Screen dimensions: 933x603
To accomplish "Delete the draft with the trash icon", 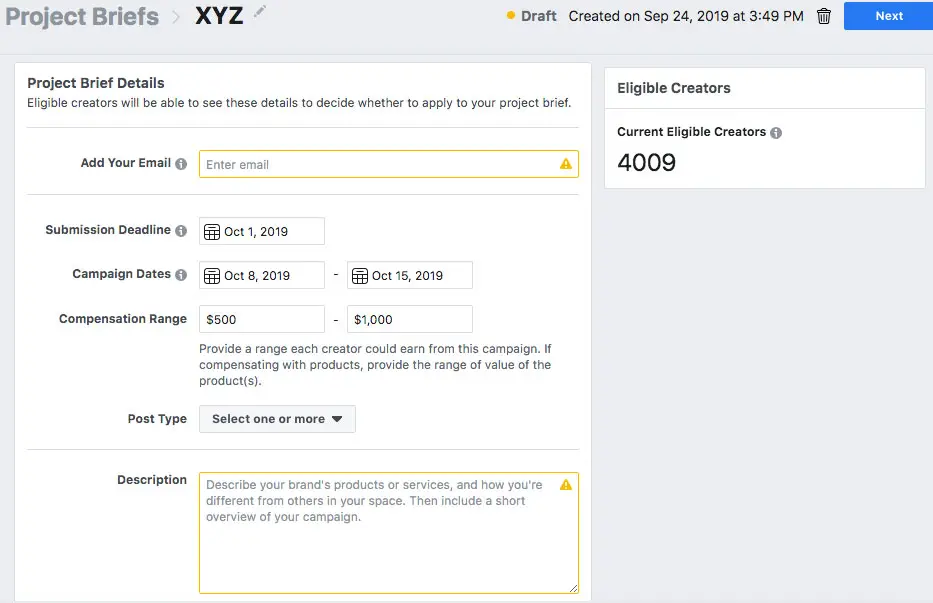I will (x=824, y=16).
